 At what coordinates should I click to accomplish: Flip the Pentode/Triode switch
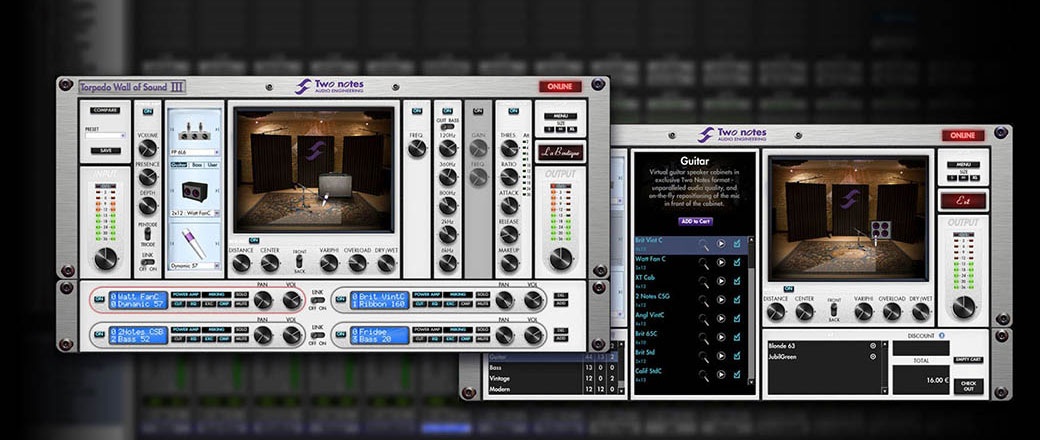[147, 234]
